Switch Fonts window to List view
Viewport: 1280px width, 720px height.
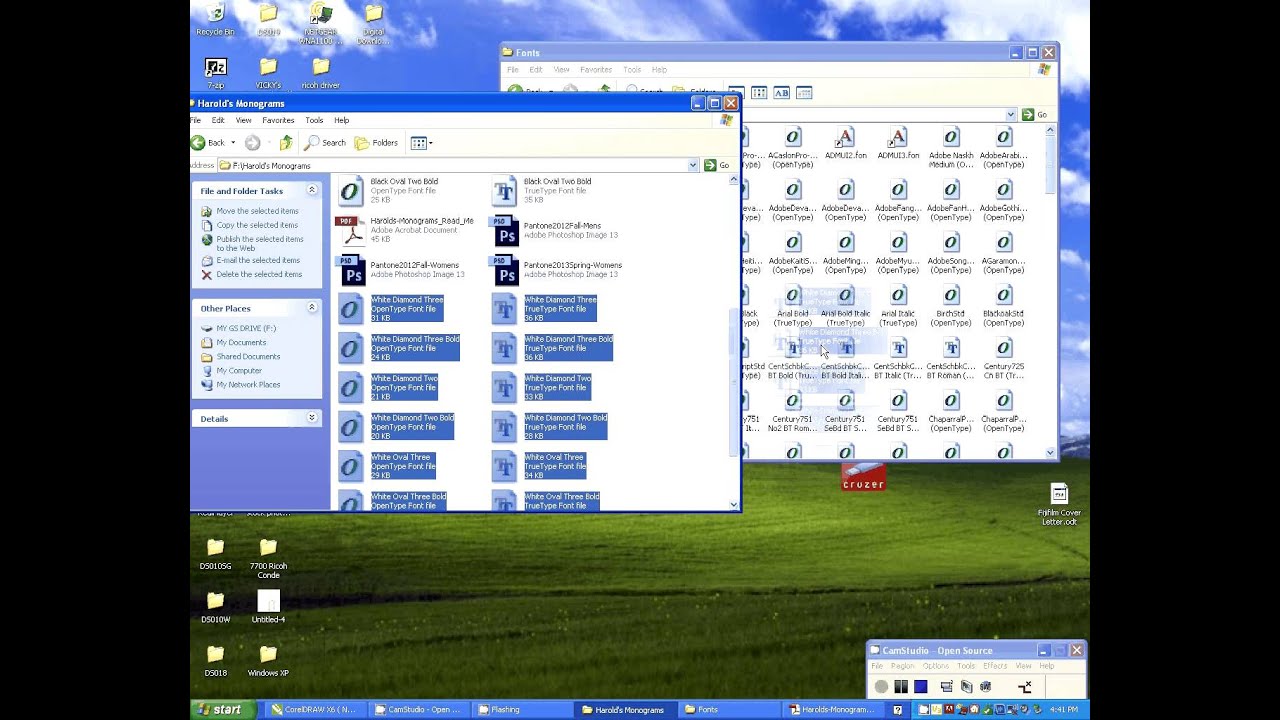(x=759, y=93)
